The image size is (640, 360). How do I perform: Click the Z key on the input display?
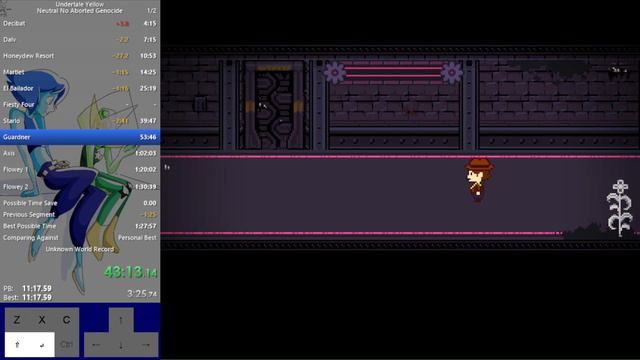(x=17, y=320)
